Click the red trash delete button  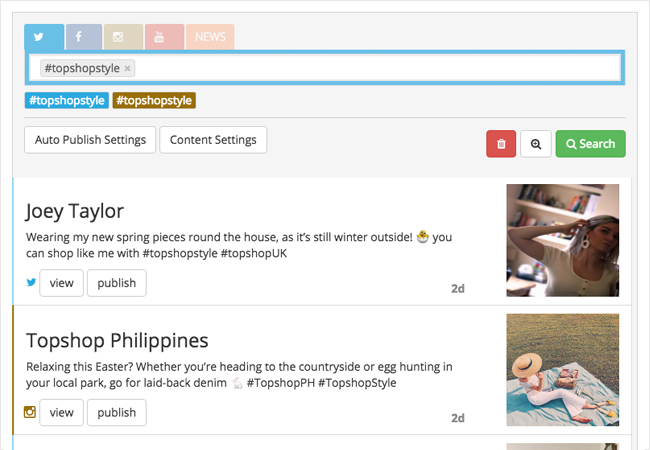point(501,144)
